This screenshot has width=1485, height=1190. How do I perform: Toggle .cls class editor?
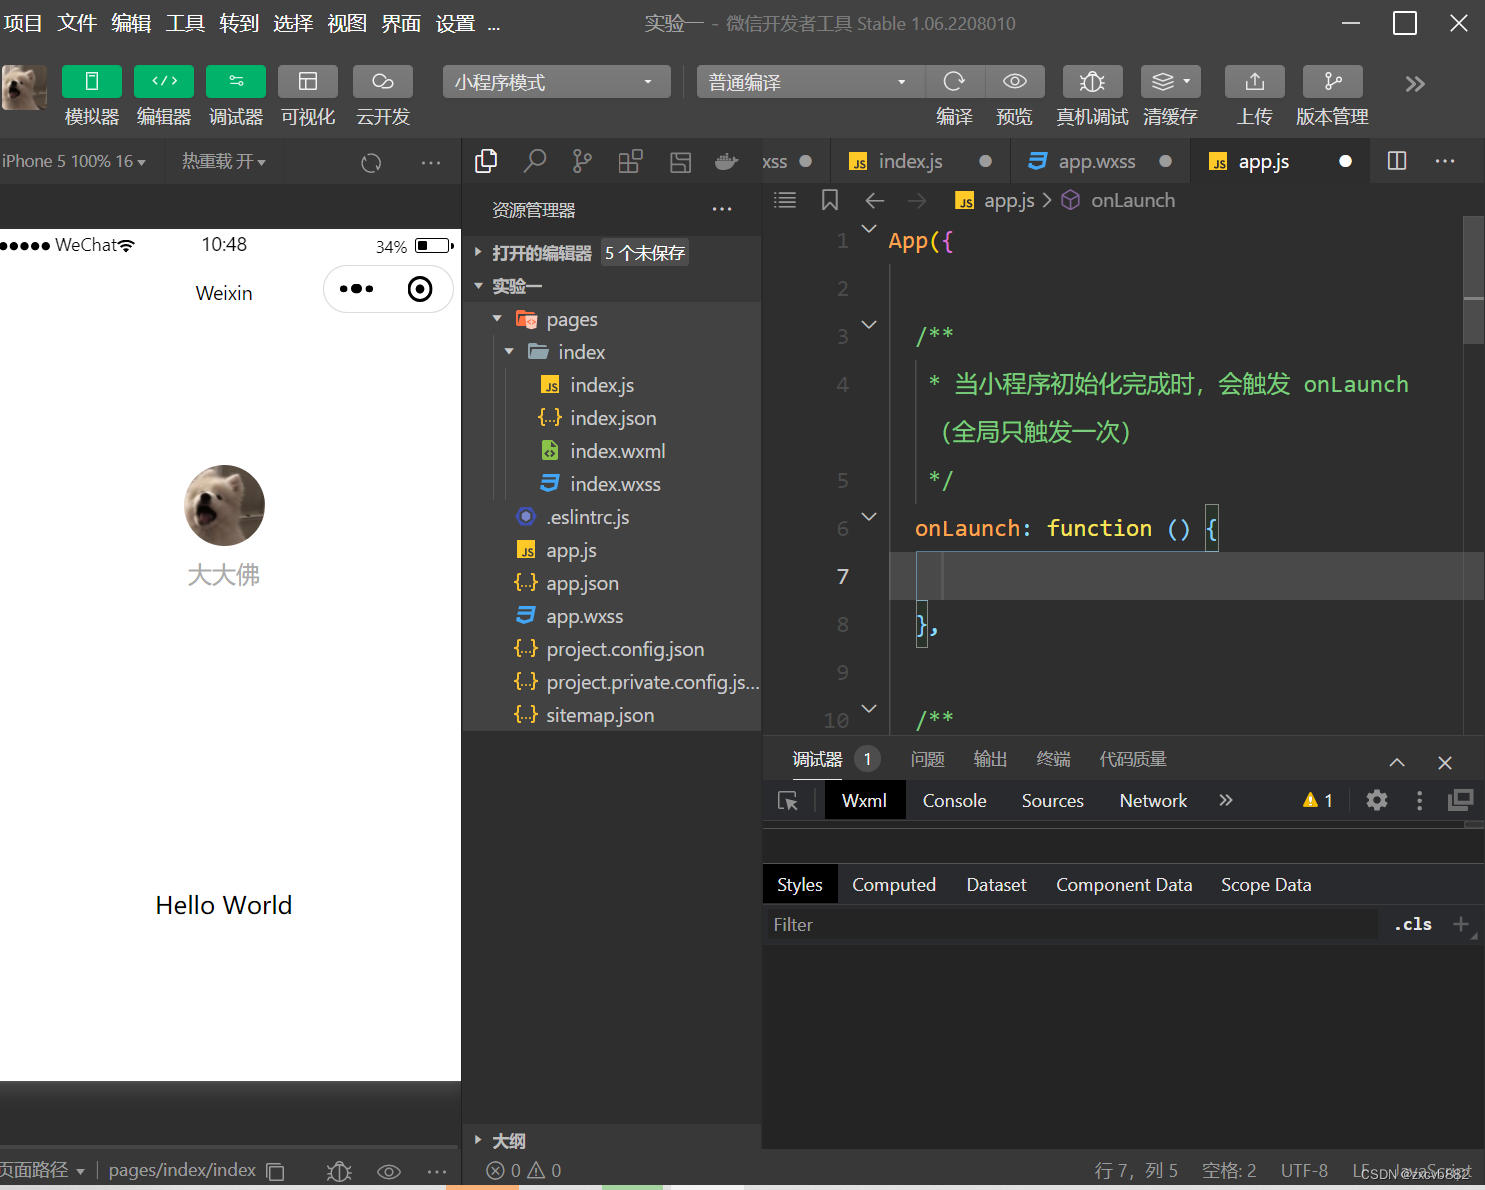(x=1413, y=924)
